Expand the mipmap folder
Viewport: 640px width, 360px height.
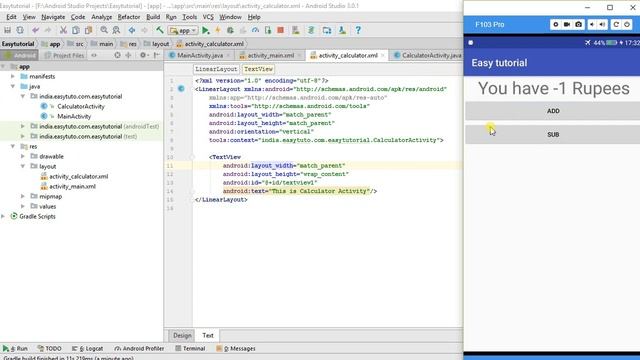pyautogui.click(x=23, y=196)
